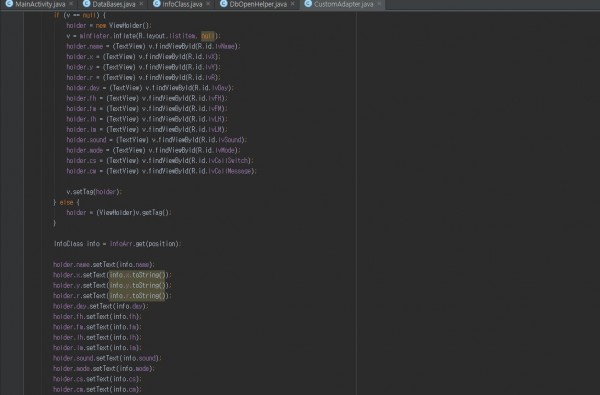Close the DataBases.java tab
The height and width of the screenshot is (395, 600).
141,4
